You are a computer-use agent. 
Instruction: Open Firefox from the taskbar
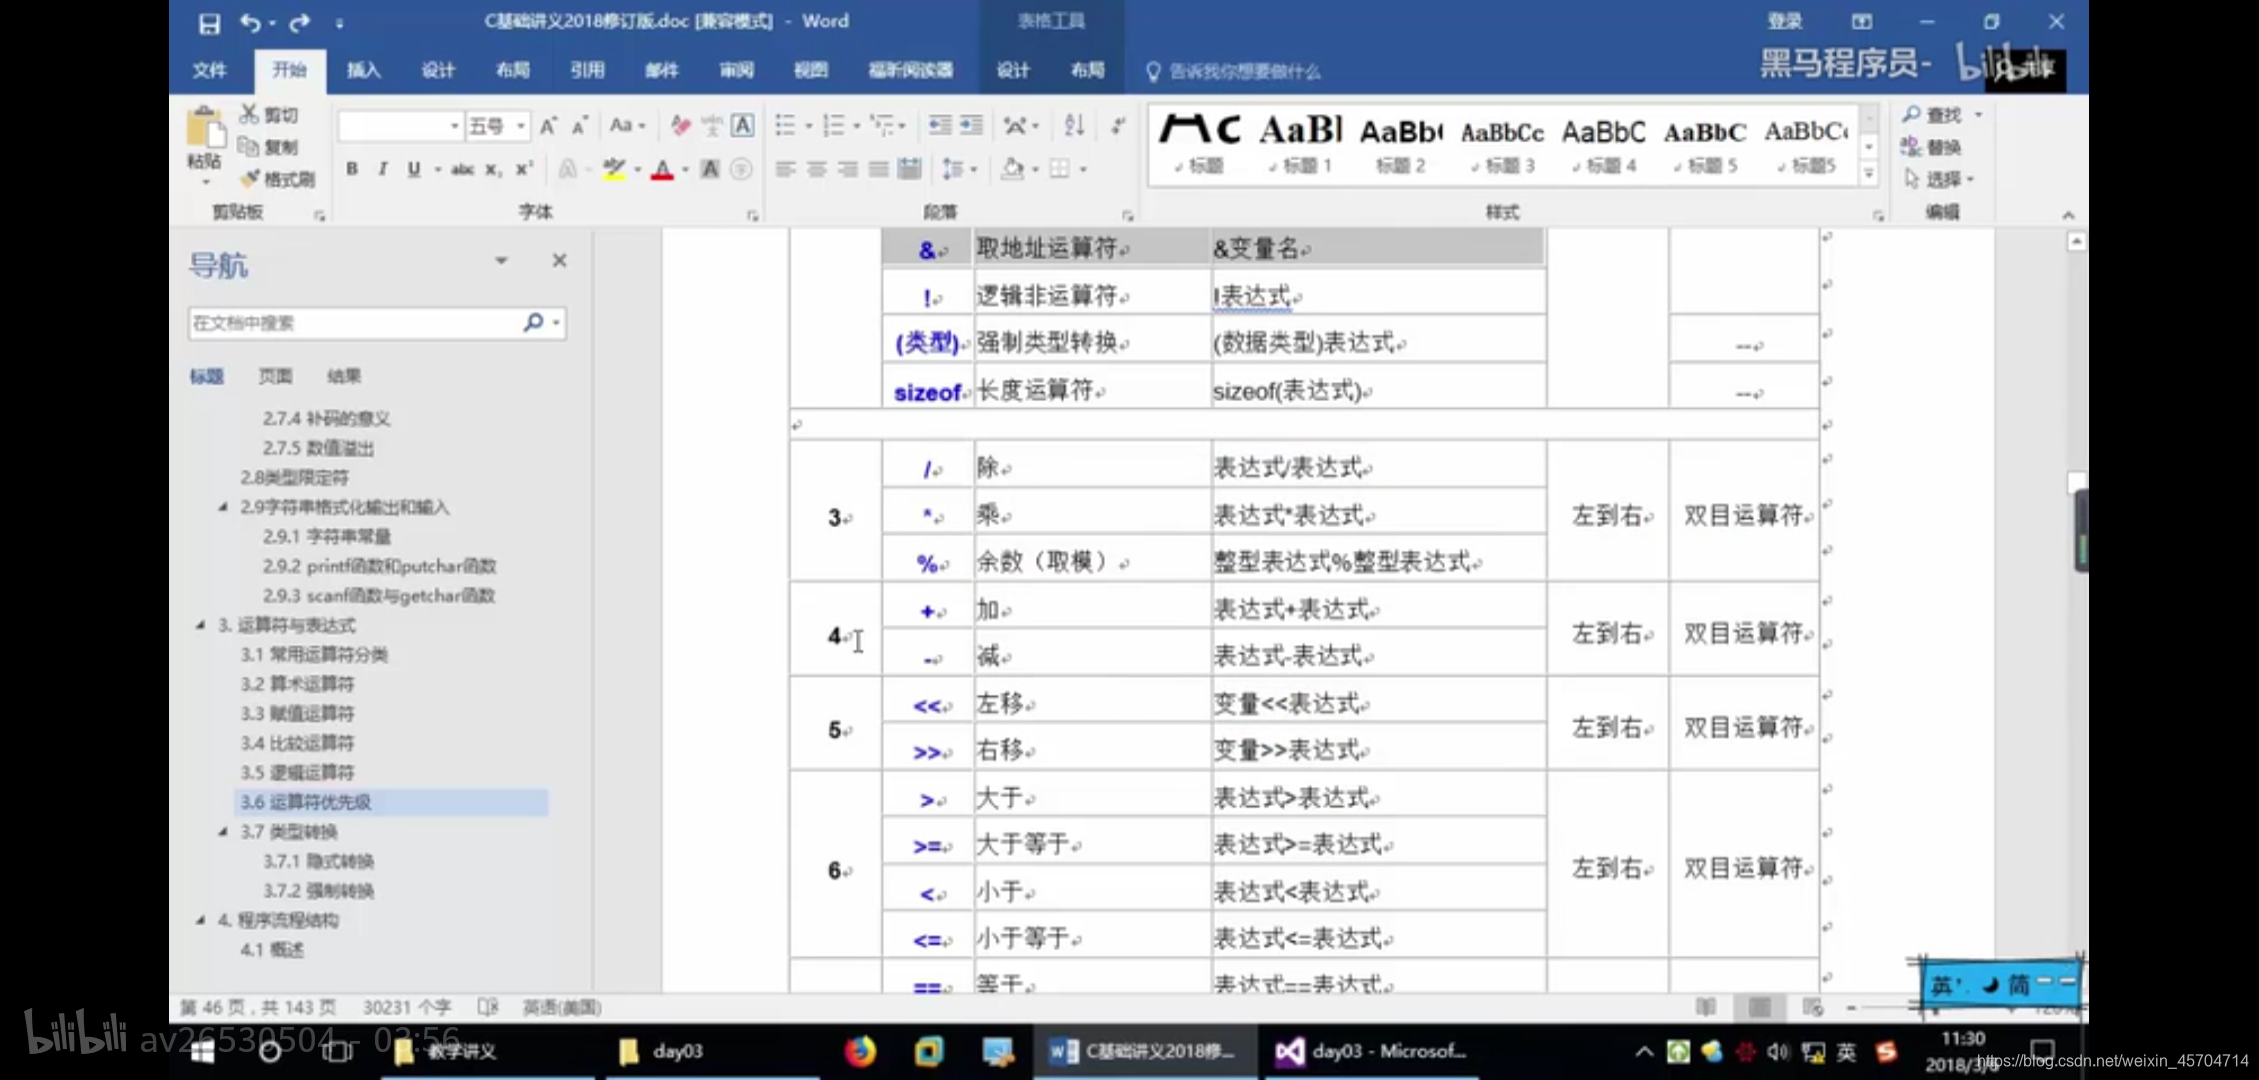[x=859, y=1051]
